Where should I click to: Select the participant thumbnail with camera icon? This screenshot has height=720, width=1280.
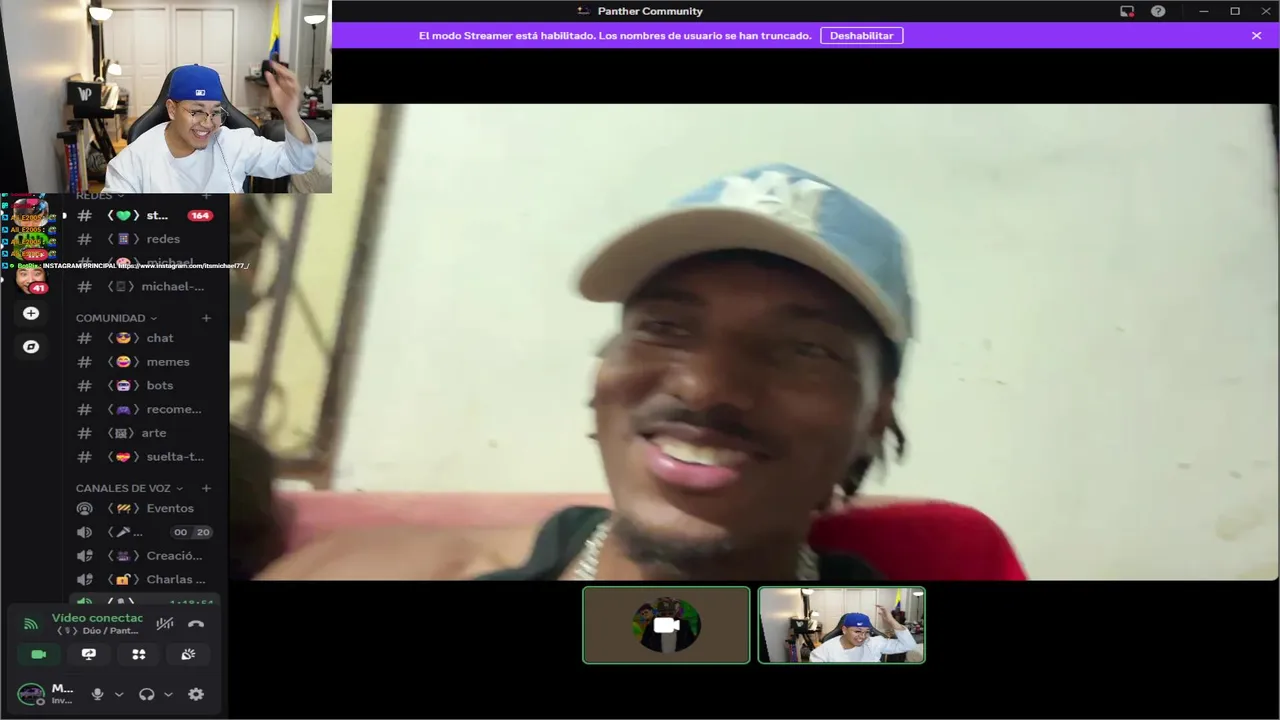(x=666, y=625)
